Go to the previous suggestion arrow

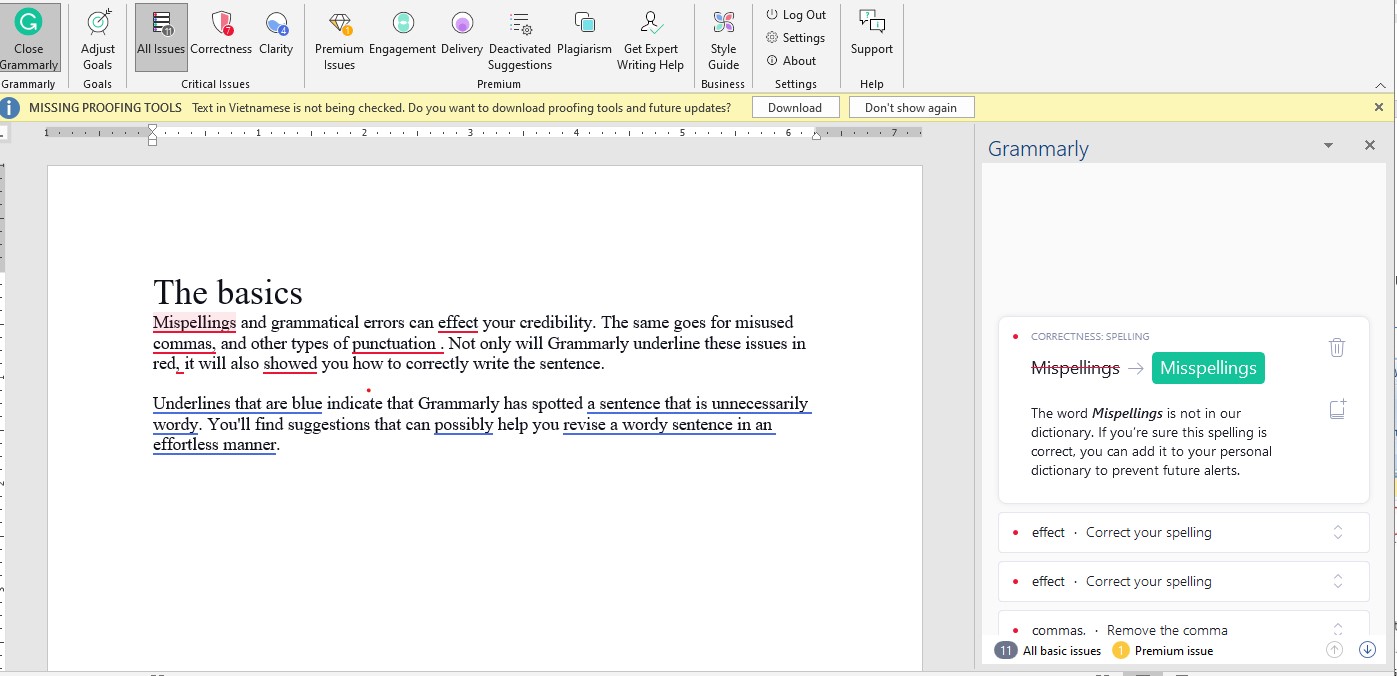point(1334,650)
